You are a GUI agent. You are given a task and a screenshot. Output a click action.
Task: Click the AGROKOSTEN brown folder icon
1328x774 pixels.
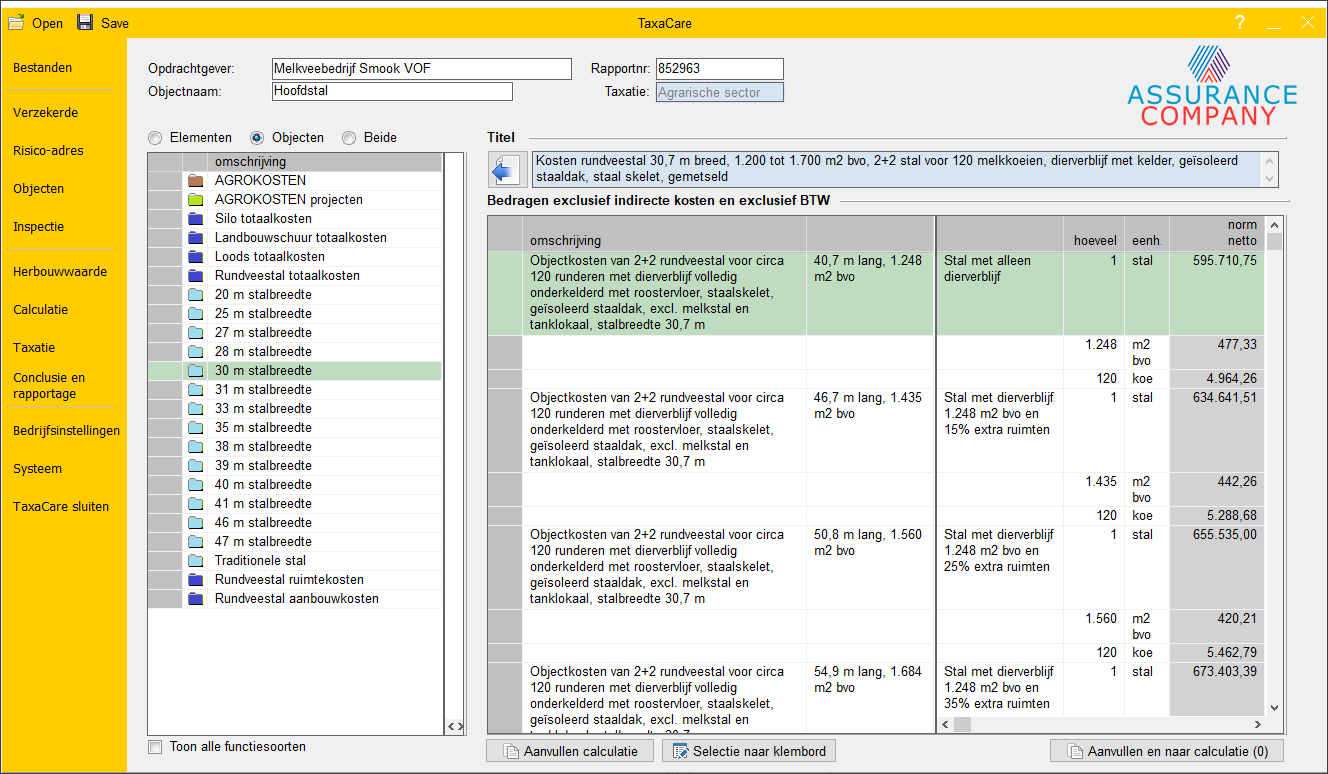195,181
